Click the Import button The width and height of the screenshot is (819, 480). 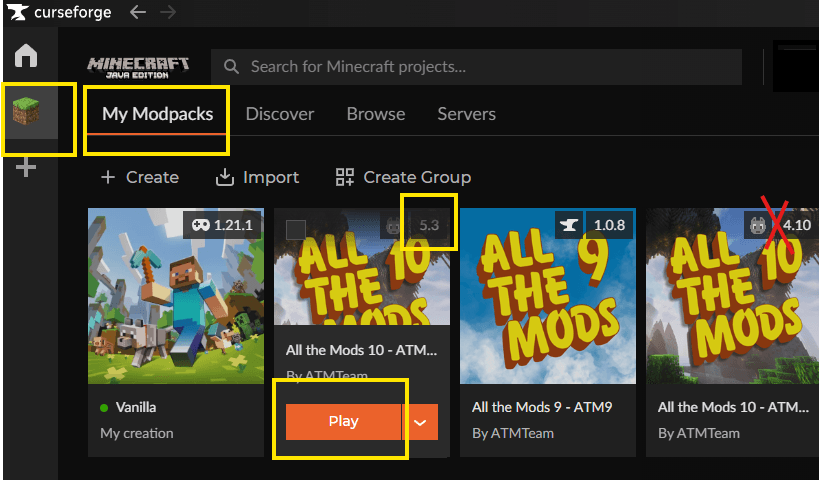click(x=258, y=178)
